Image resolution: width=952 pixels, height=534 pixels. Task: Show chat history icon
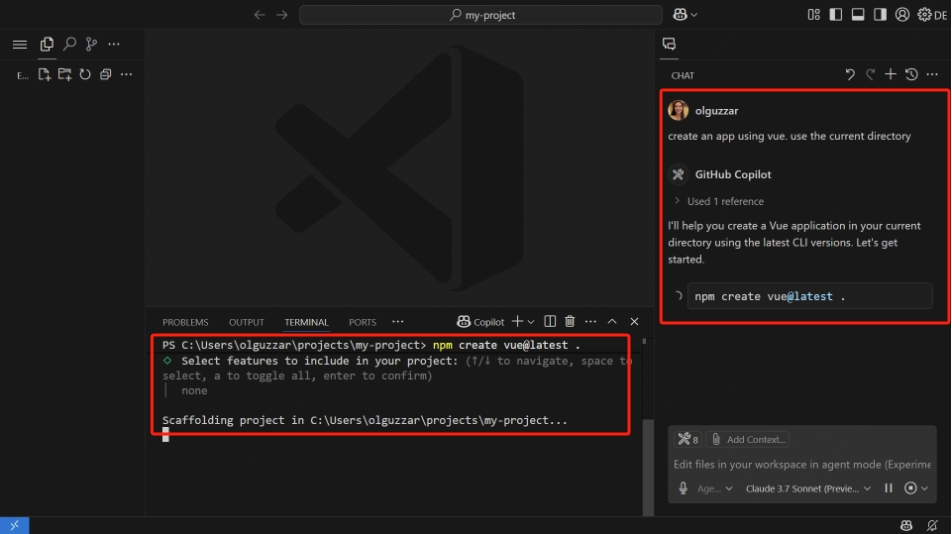[x=911, y=75]
